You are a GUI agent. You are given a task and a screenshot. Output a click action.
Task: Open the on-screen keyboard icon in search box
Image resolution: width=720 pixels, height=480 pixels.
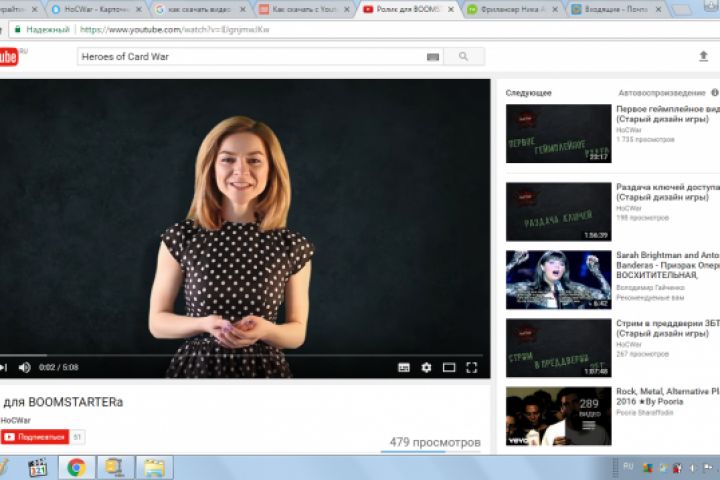[433, 57]
